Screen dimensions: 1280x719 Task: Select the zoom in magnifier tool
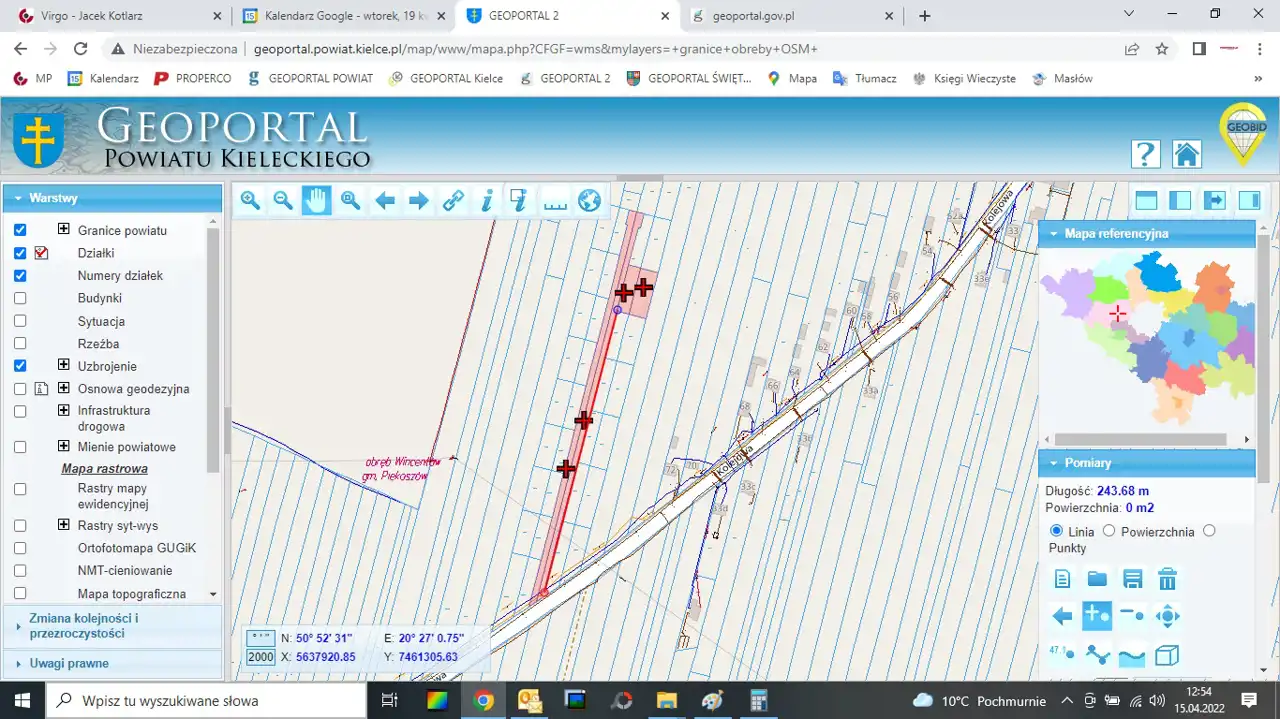coord(250,201)
